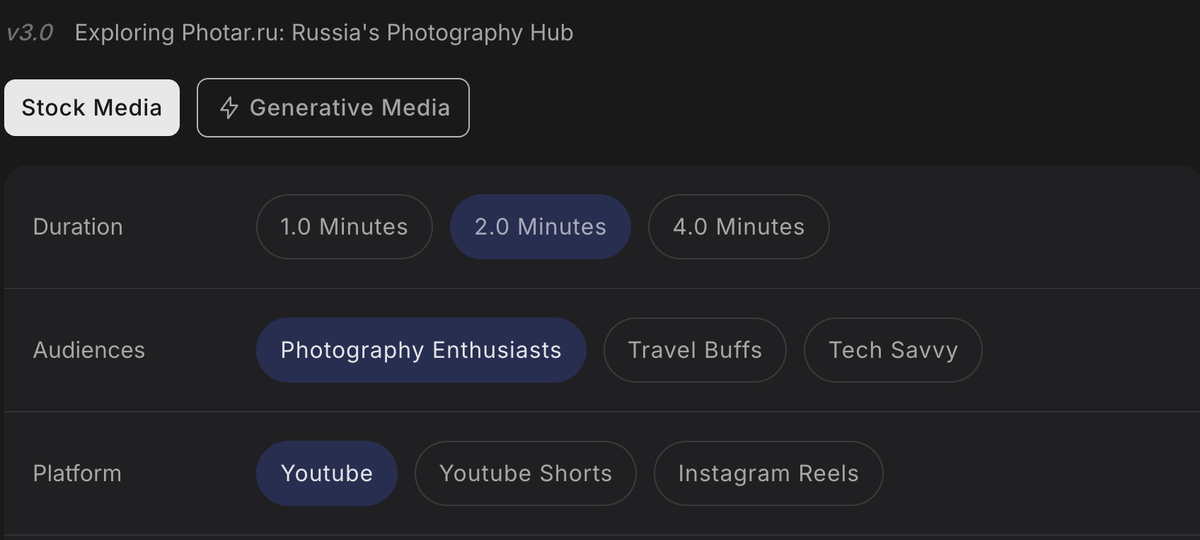Select the Youtube Shorts platform
Screen dimensions: 1200x540
(525, 473)
